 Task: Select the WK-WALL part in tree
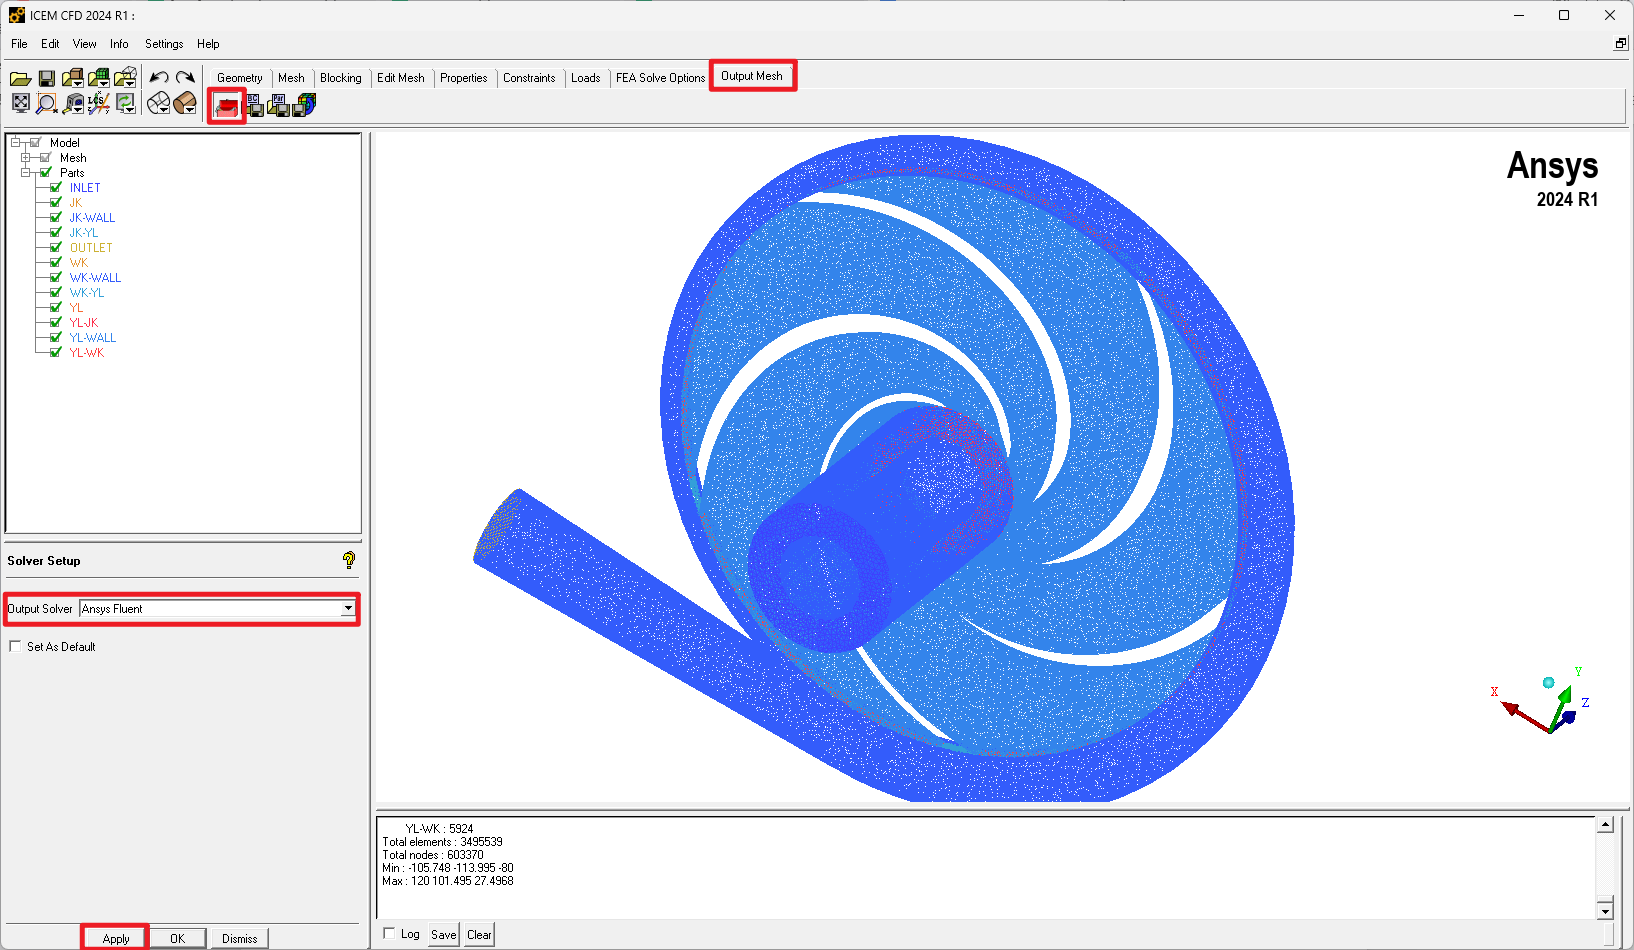(x=95, y=277)
